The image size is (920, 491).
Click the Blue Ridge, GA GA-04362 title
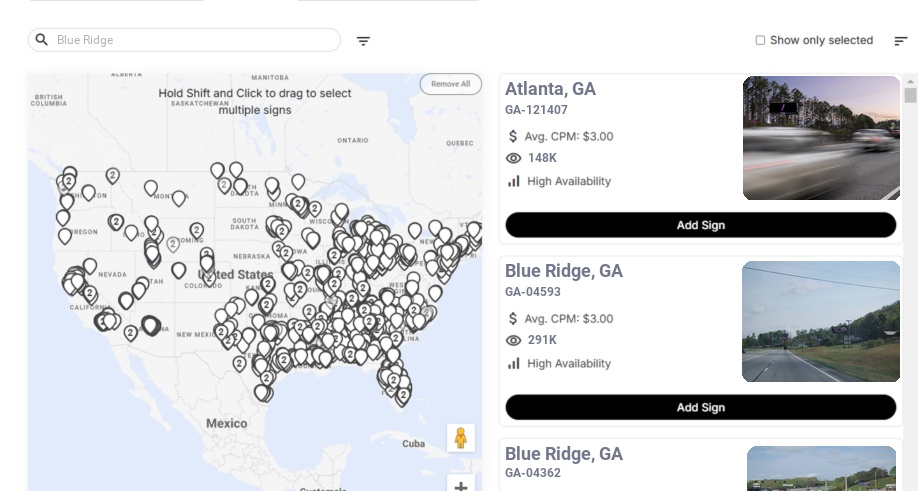(x=563, y=454)
